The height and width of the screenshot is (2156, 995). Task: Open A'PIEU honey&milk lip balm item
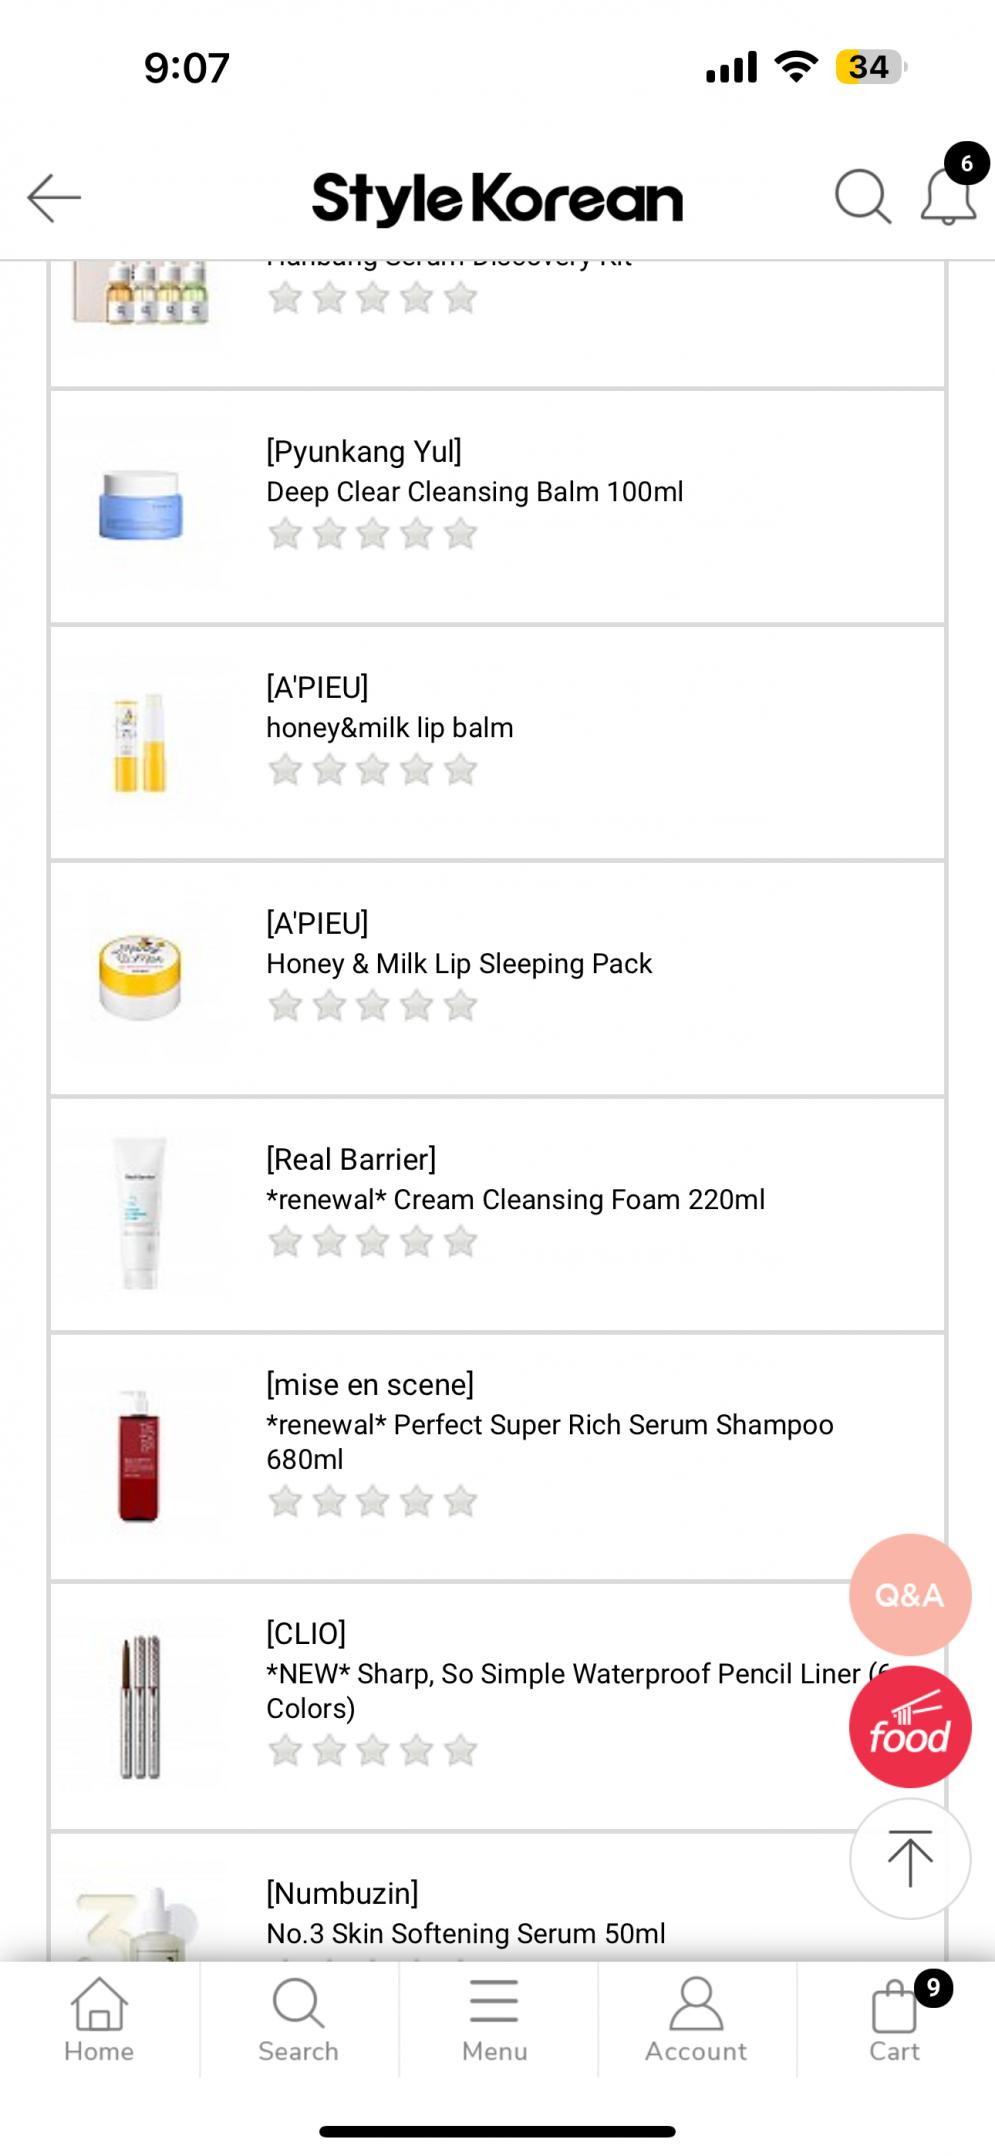point(389,727)
